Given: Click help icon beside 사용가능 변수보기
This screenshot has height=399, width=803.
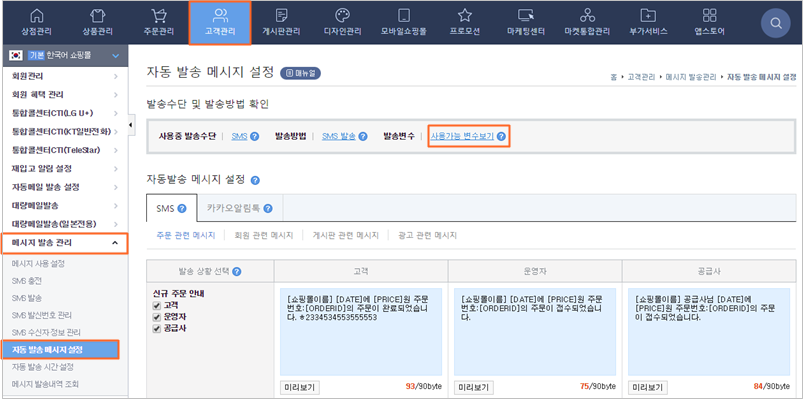Looking at the screenshot, I should pos(501,137).
